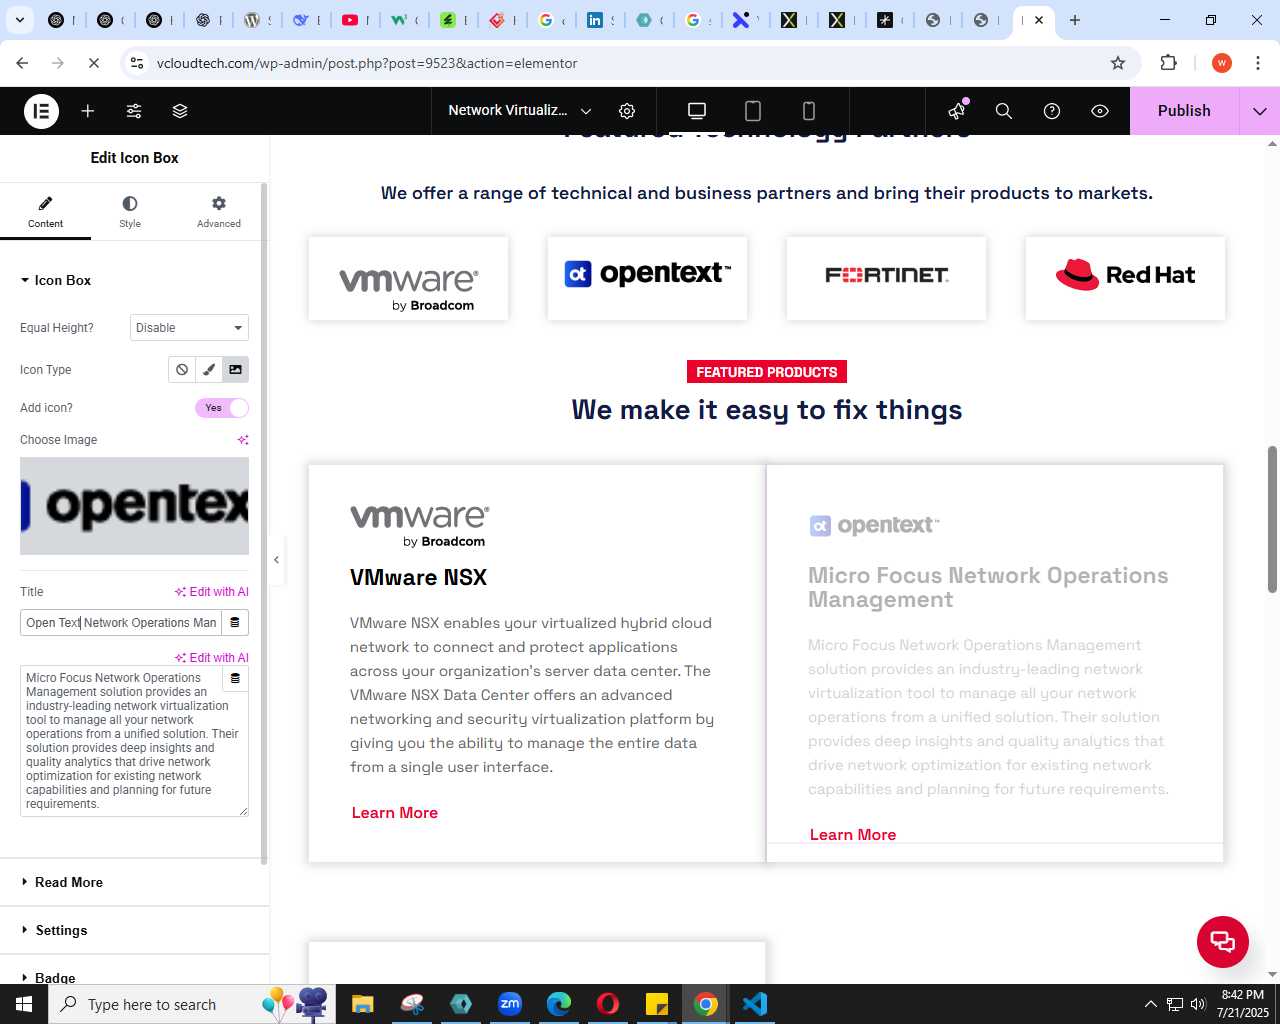1280x1024 pixels.
Task: Open the Equal Height Disable dropdown
Action: [189, 328]
